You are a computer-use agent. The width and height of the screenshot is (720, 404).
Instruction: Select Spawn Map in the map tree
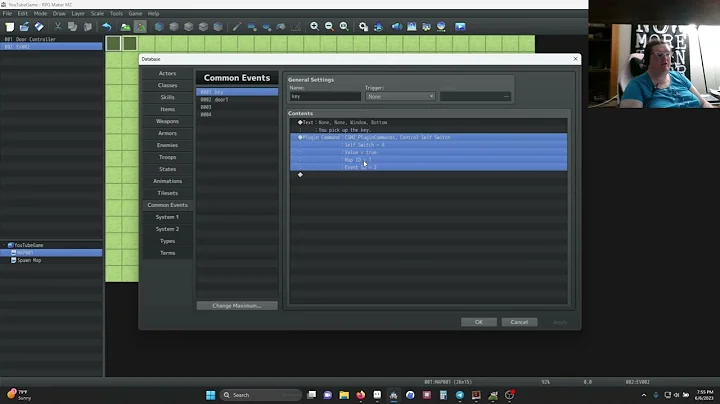(29, 260)
